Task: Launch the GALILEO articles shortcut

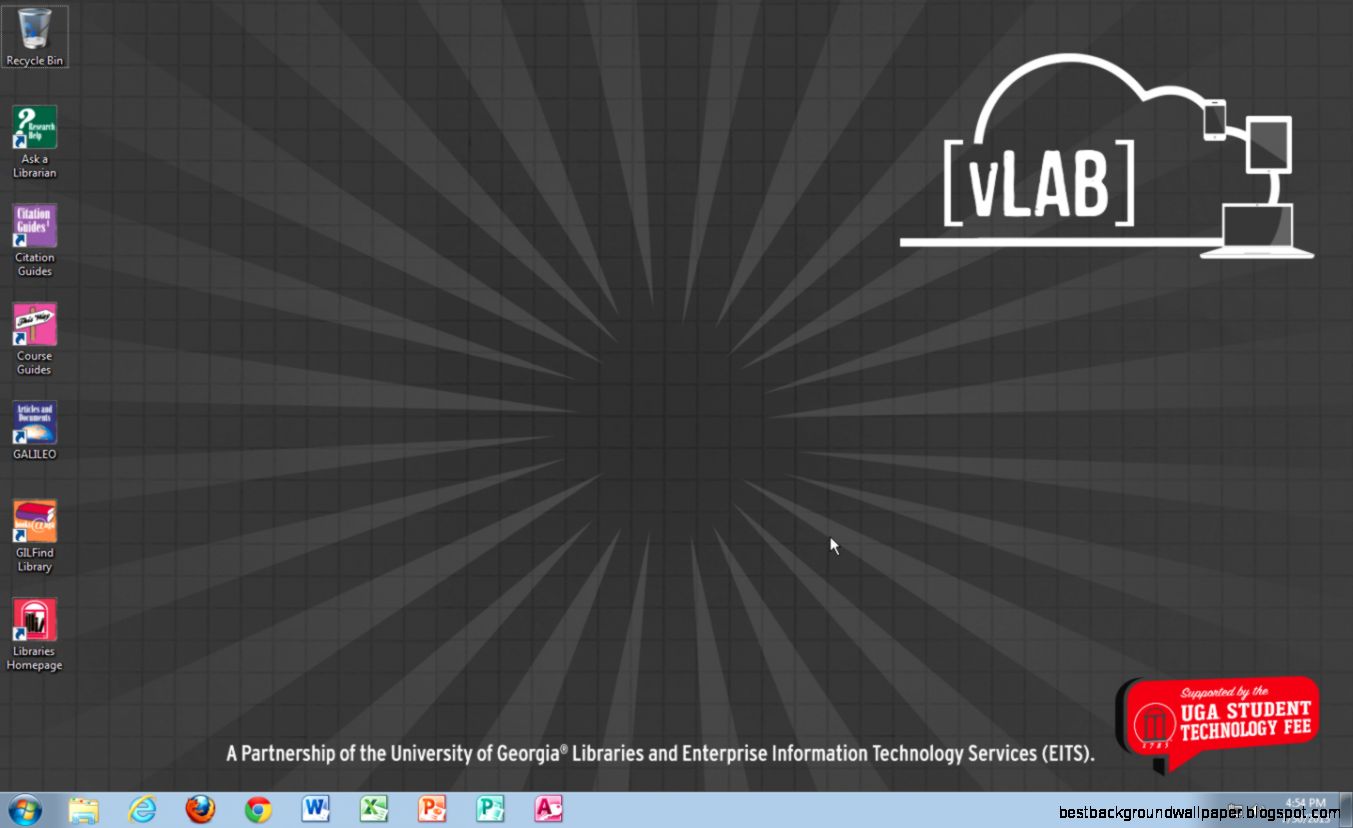Action: click(x=35, y=420)
